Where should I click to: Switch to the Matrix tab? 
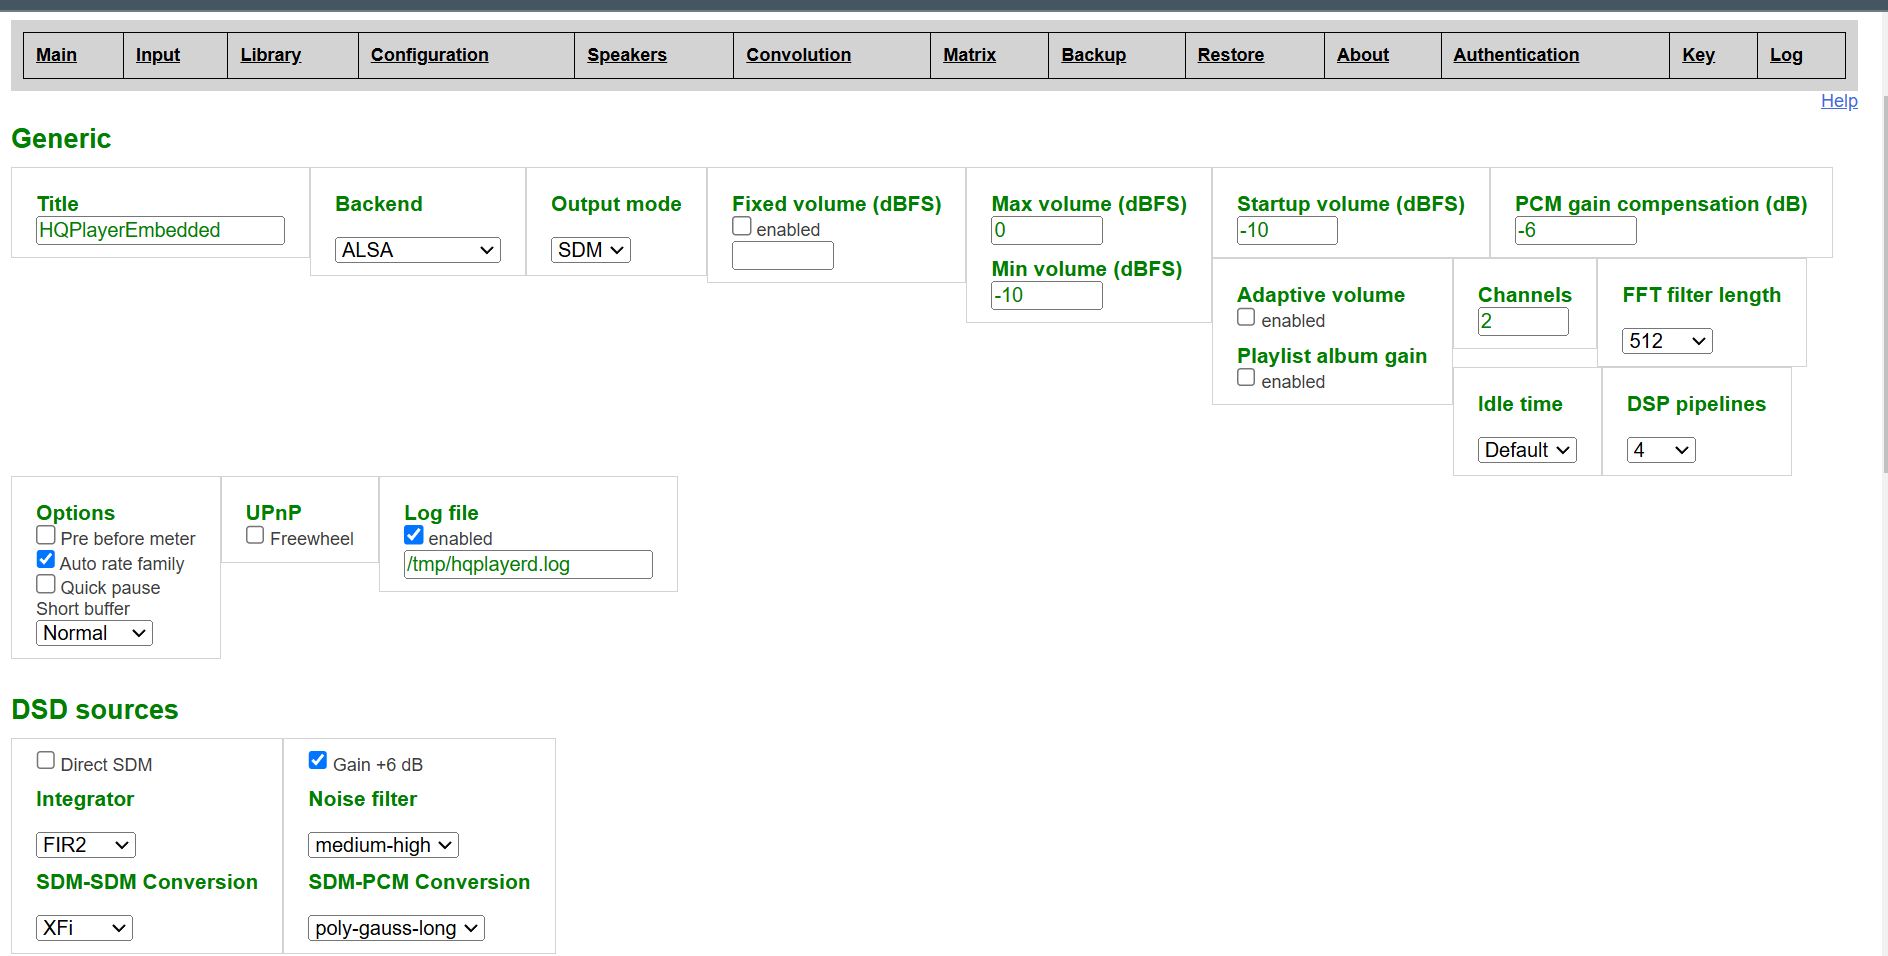coord(969,55)
